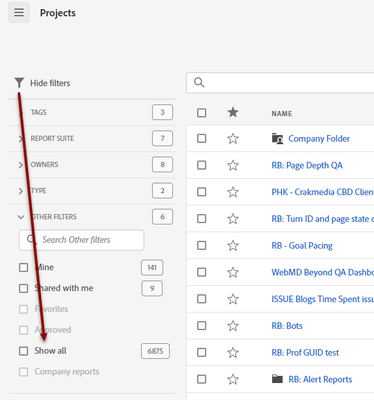Click the Company Folder icon
This screenshot has width=374, height=400.
[277, 138]
